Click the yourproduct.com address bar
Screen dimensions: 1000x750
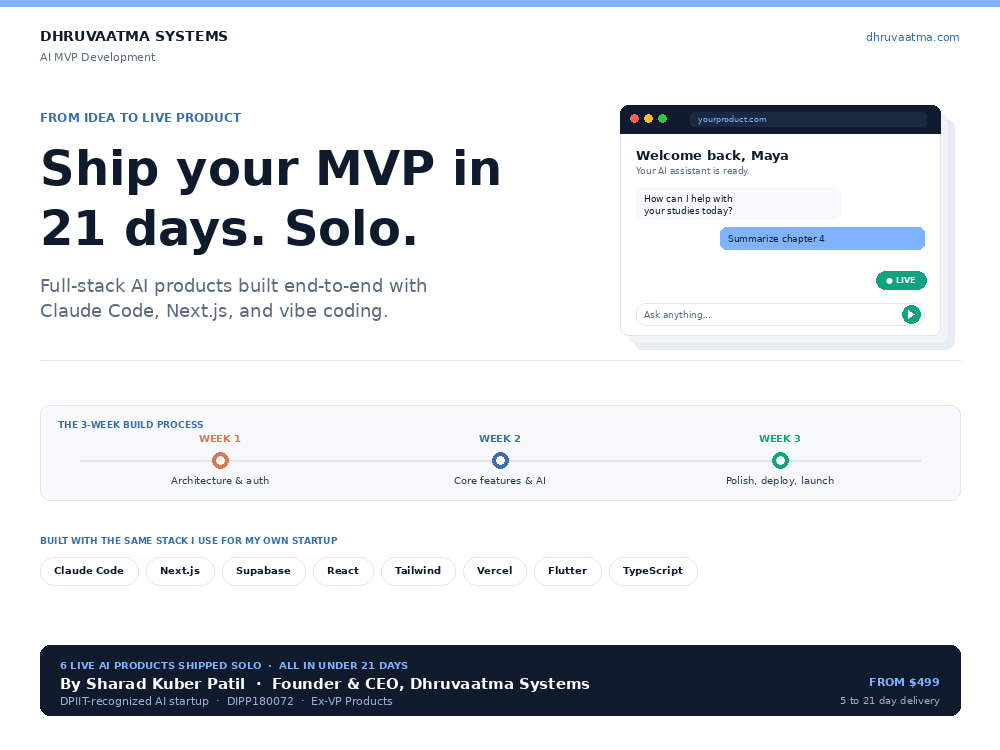[x=808, y=119]
